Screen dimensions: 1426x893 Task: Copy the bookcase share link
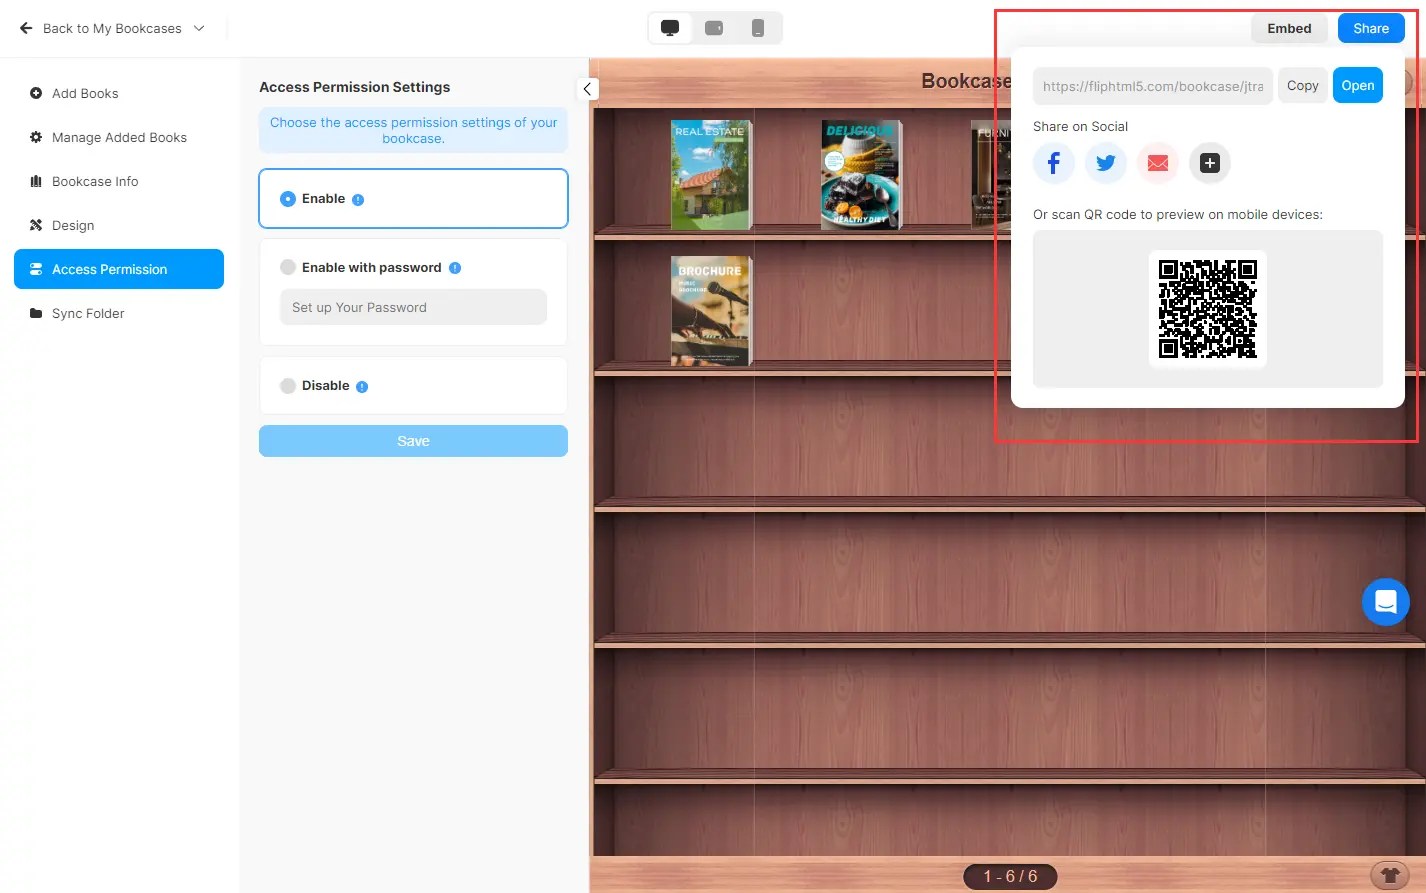[x=1302, y=85]
